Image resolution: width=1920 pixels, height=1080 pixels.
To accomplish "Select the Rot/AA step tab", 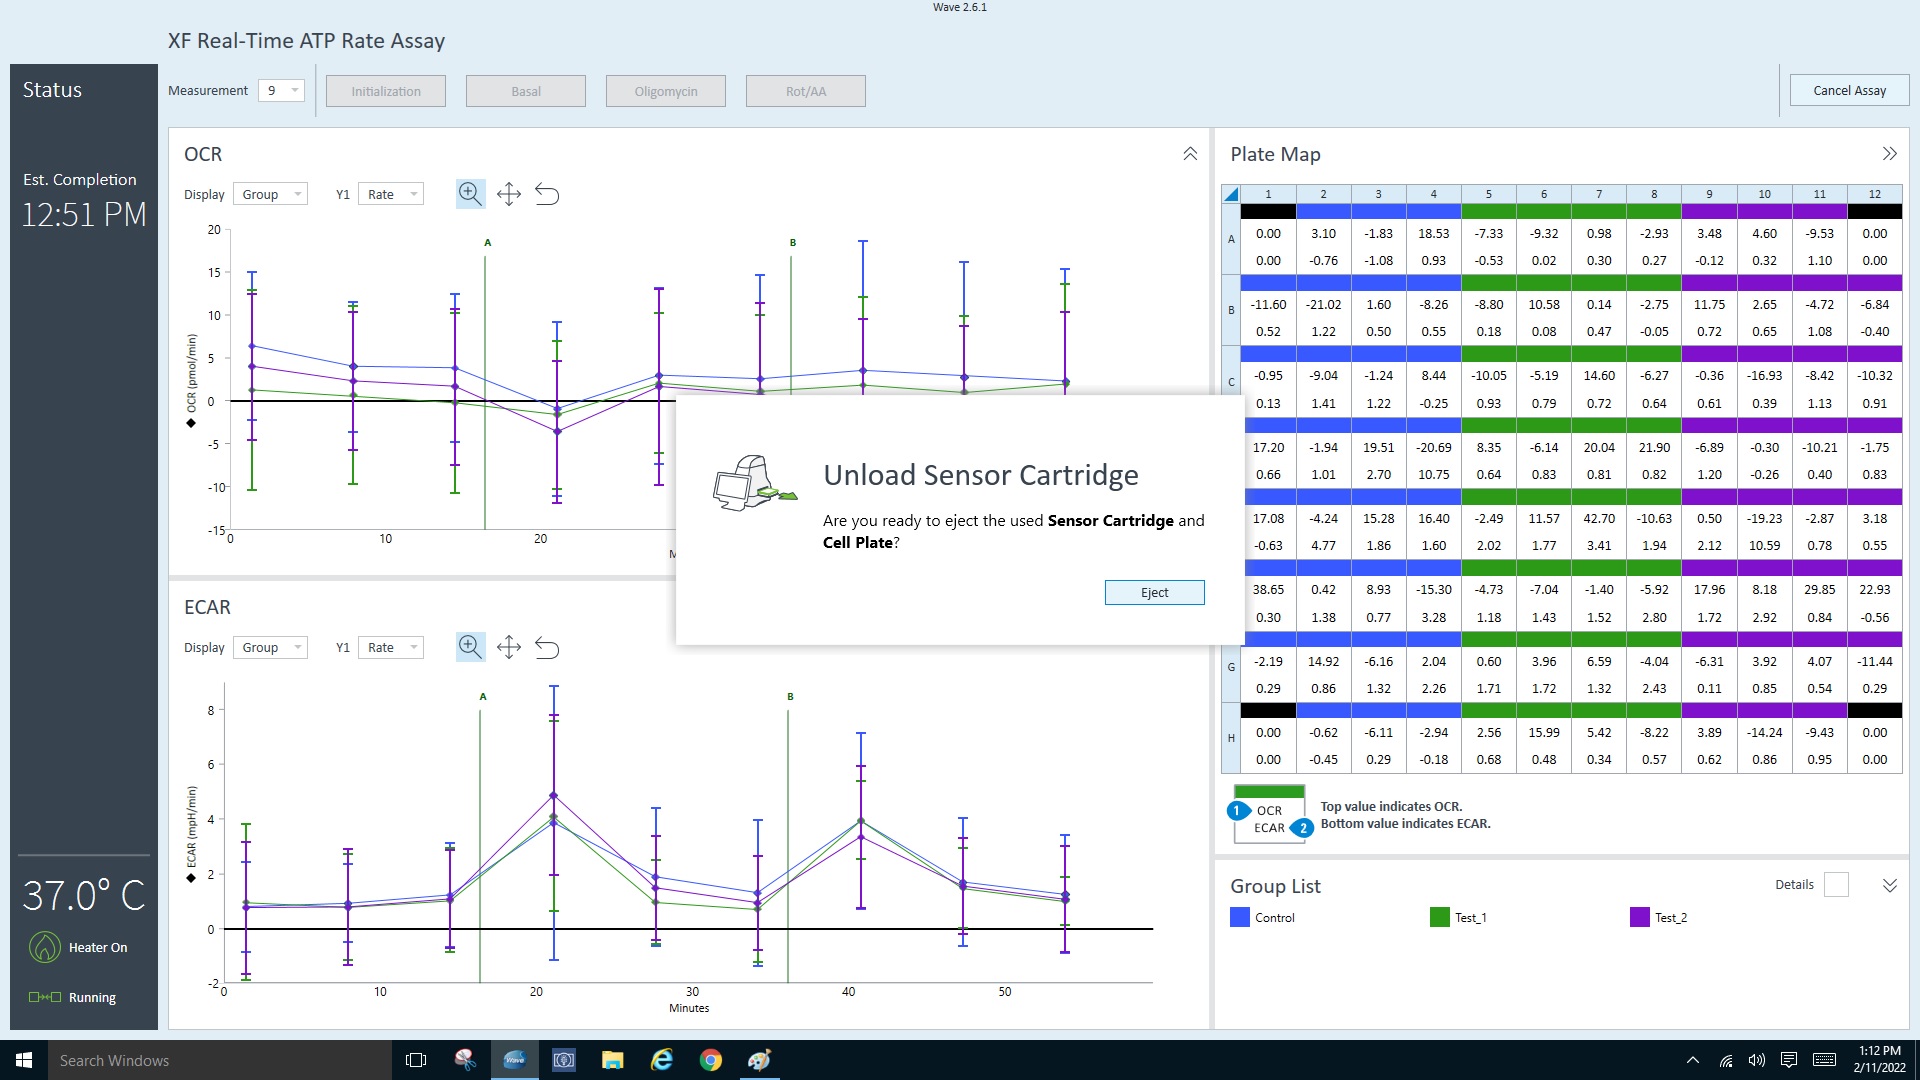I will coord(806,91).
